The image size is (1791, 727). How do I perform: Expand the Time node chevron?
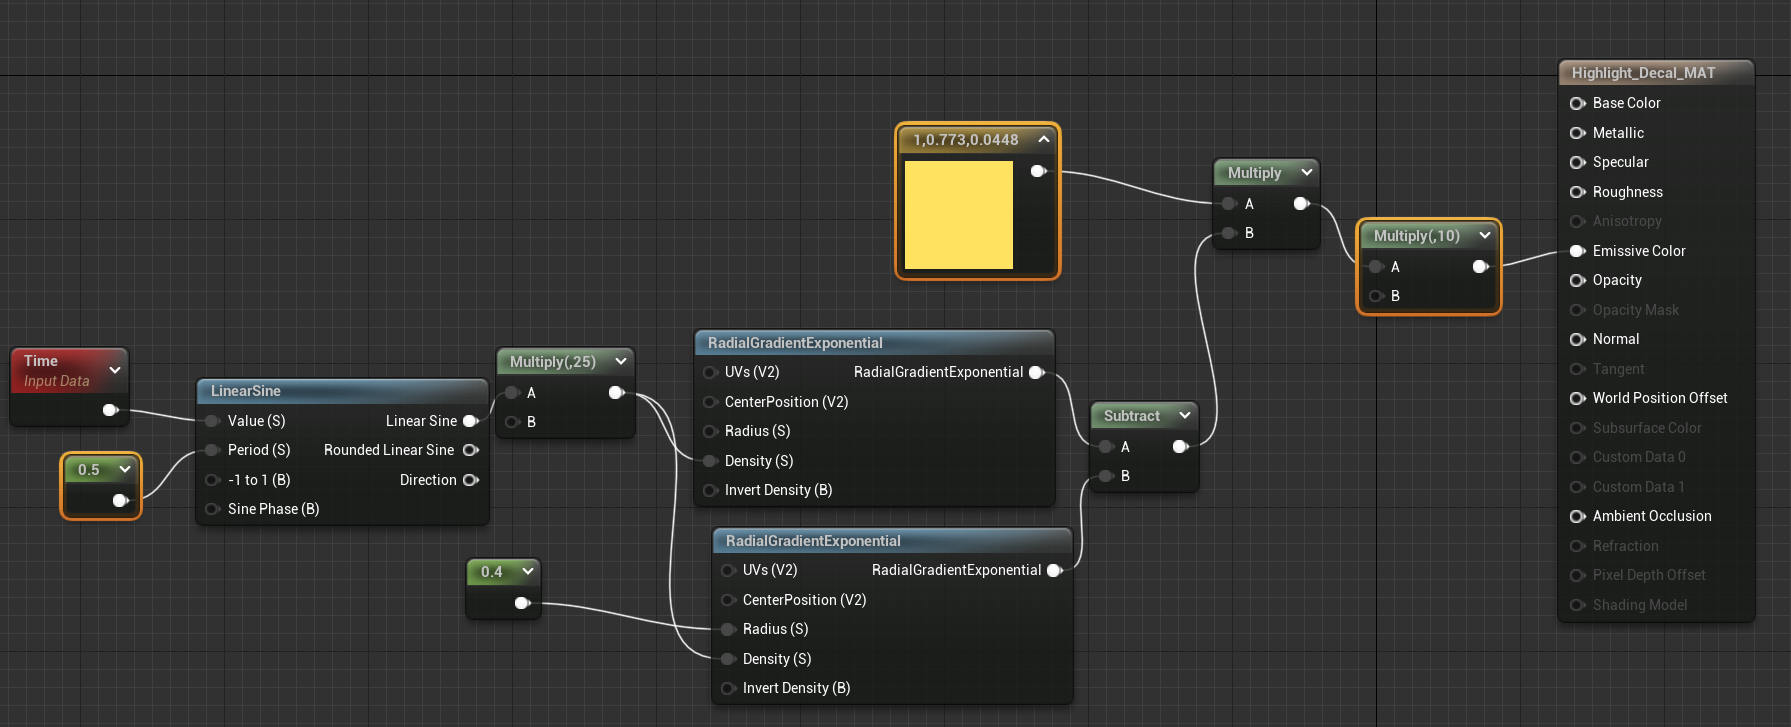point(115,370)
